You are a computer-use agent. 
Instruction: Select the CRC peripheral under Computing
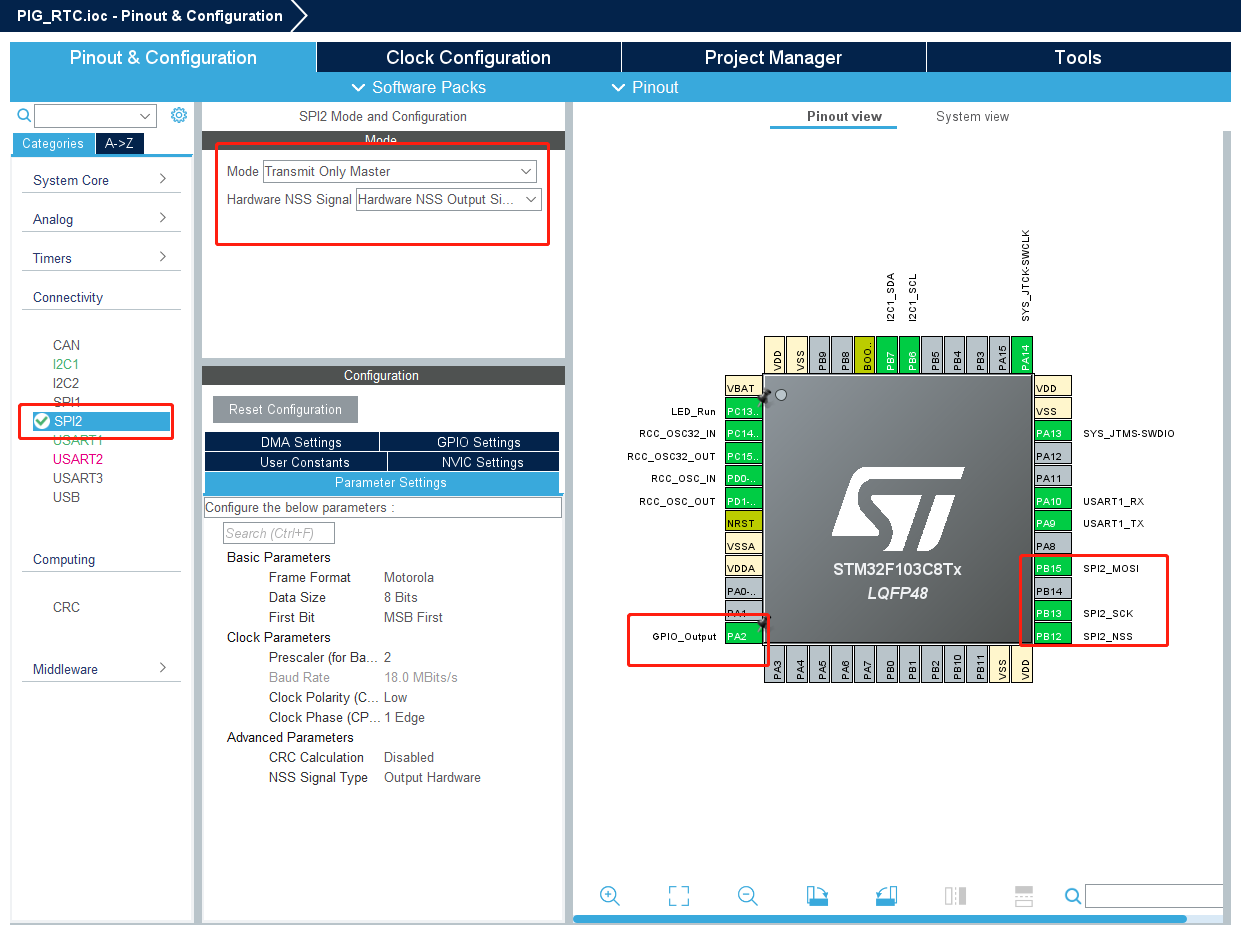(x=66, y=607)
